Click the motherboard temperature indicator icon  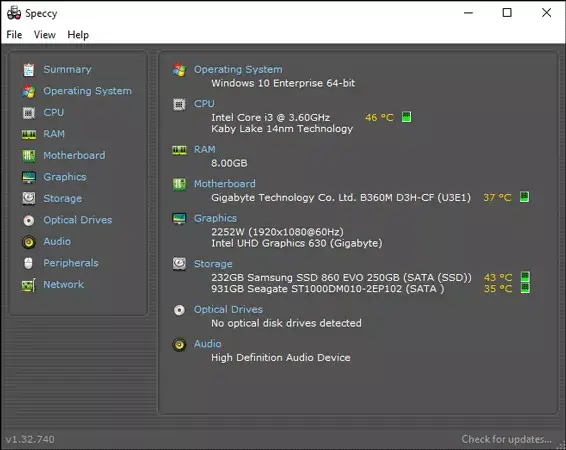tap(524, 197)
